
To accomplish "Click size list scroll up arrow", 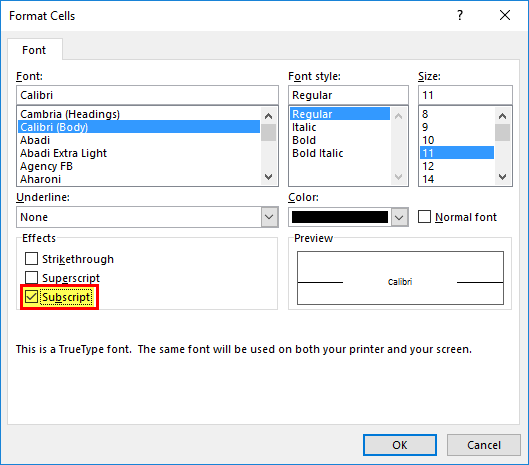I will click(x=502, y=116).
